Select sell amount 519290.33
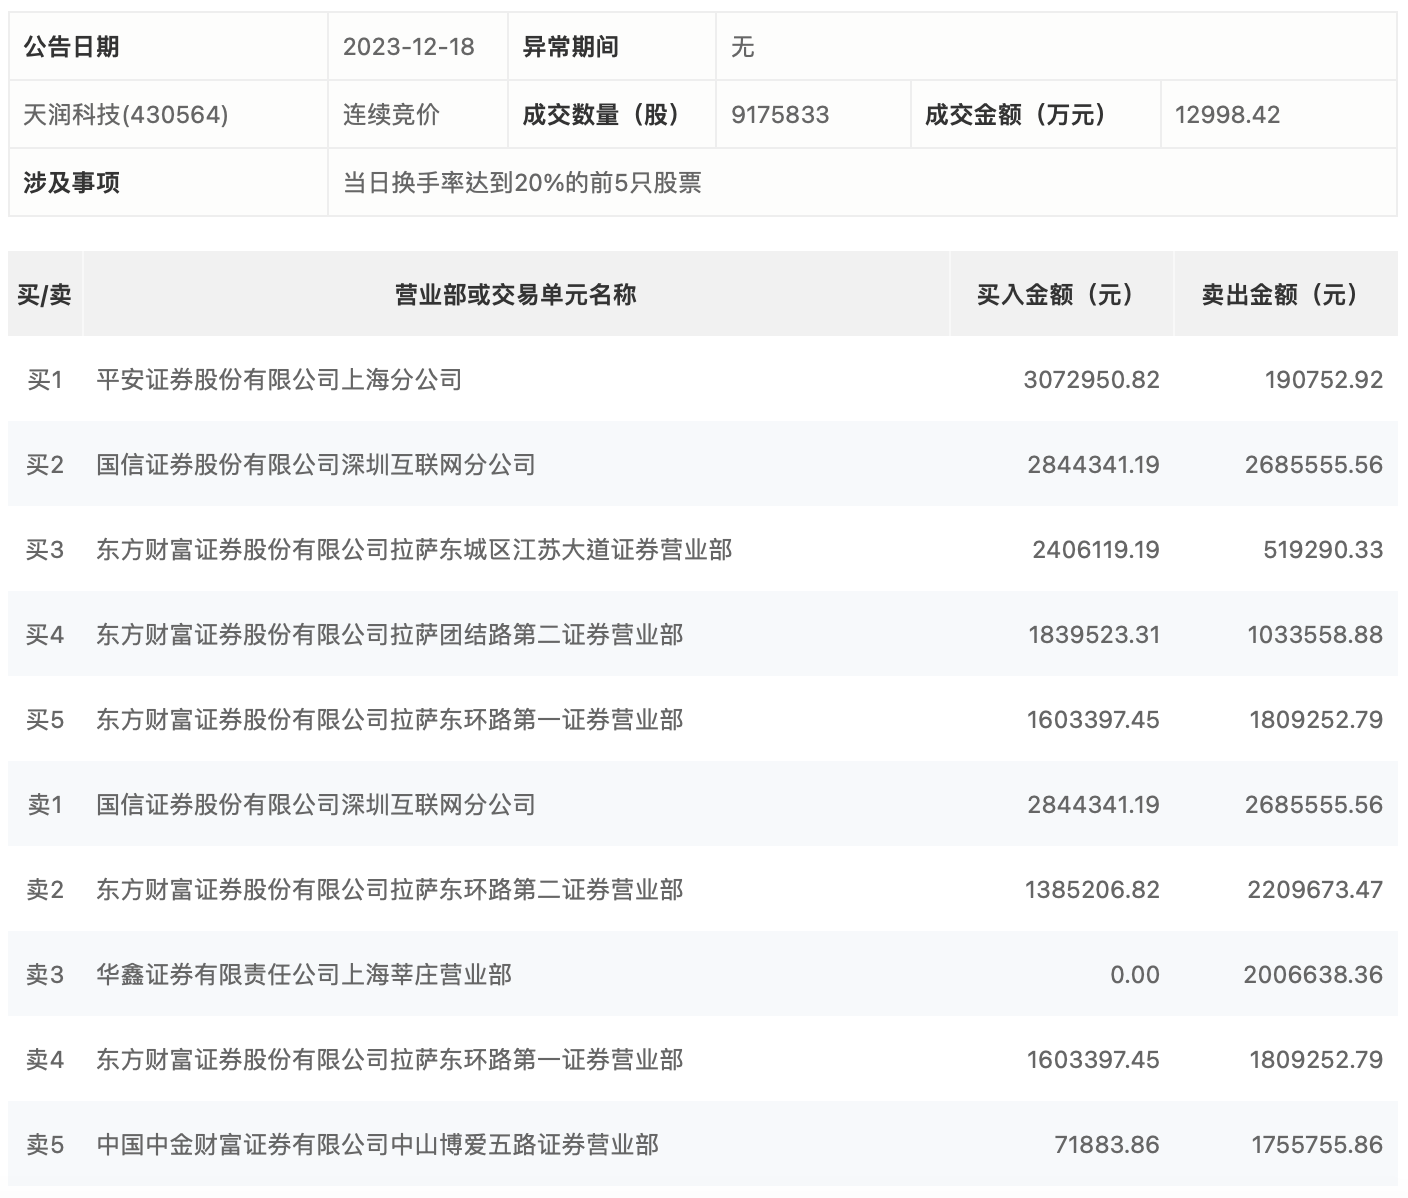This screenshot has height=1198, width=1408. tap(1323, 550)
